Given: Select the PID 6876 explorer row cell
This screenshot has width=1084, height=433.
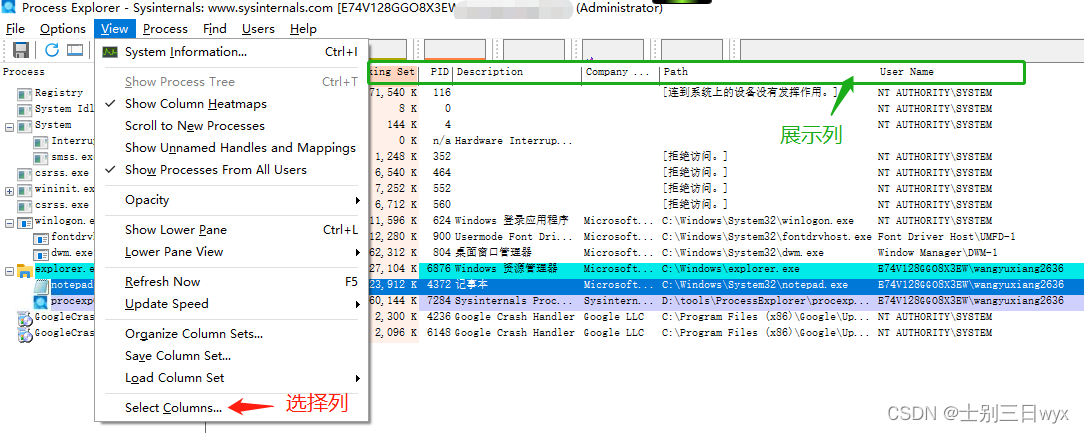Looking at the screenshot, I should (x=439, y=269).
